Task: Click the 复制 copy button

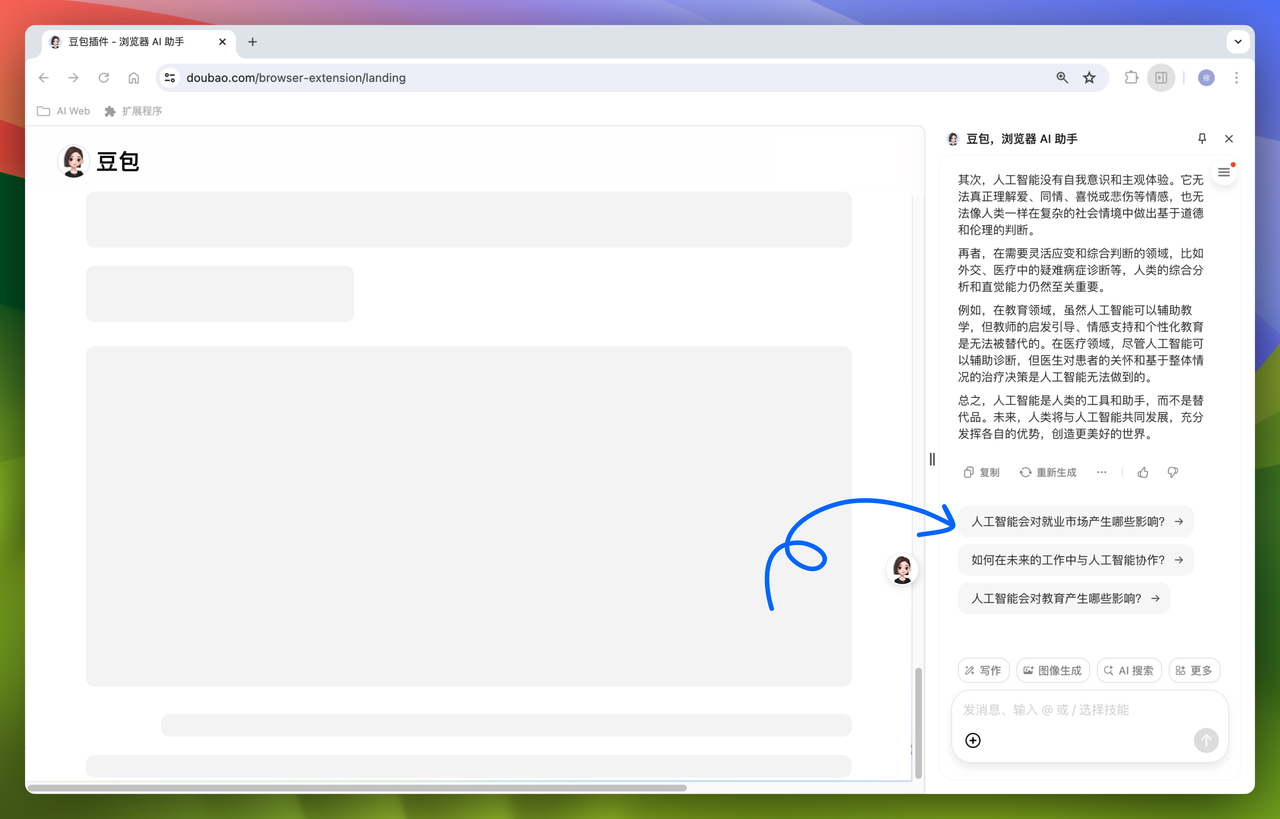Action: pos(981,472)
